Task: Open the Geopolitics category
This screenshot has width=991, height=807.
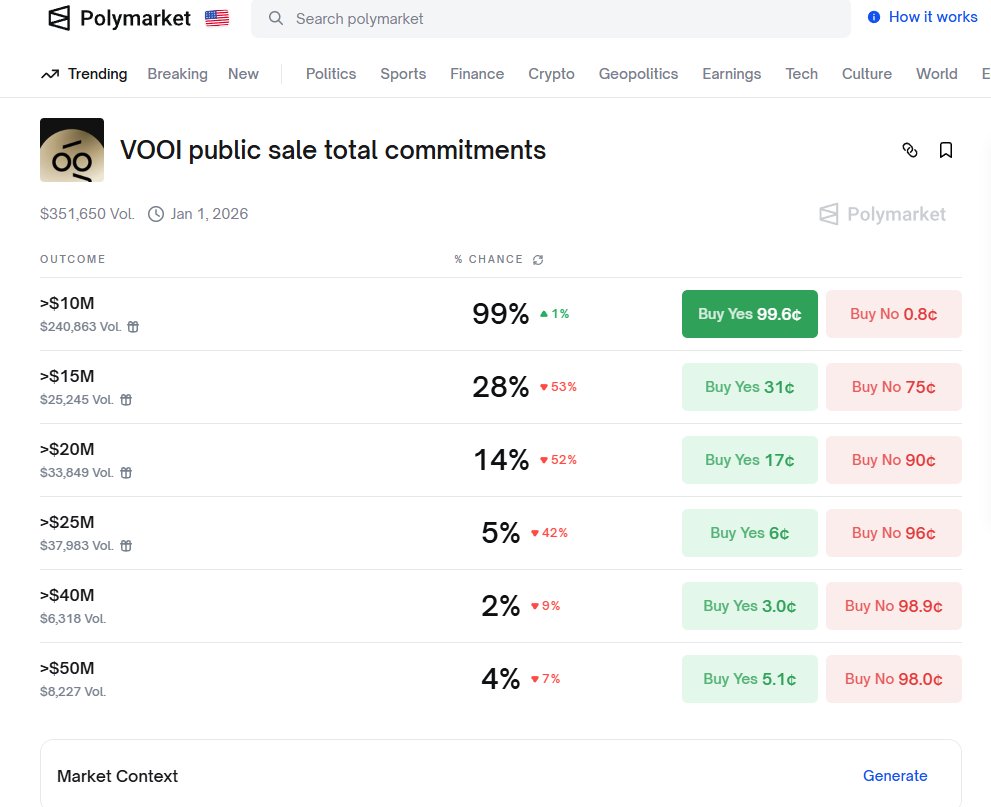Action: [x=638, y=74]
